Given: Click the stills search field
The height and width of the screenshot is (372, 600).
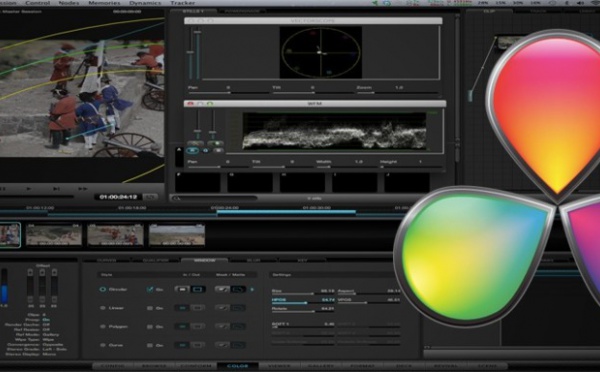Looking at the screenshot, I should [214, 198].
